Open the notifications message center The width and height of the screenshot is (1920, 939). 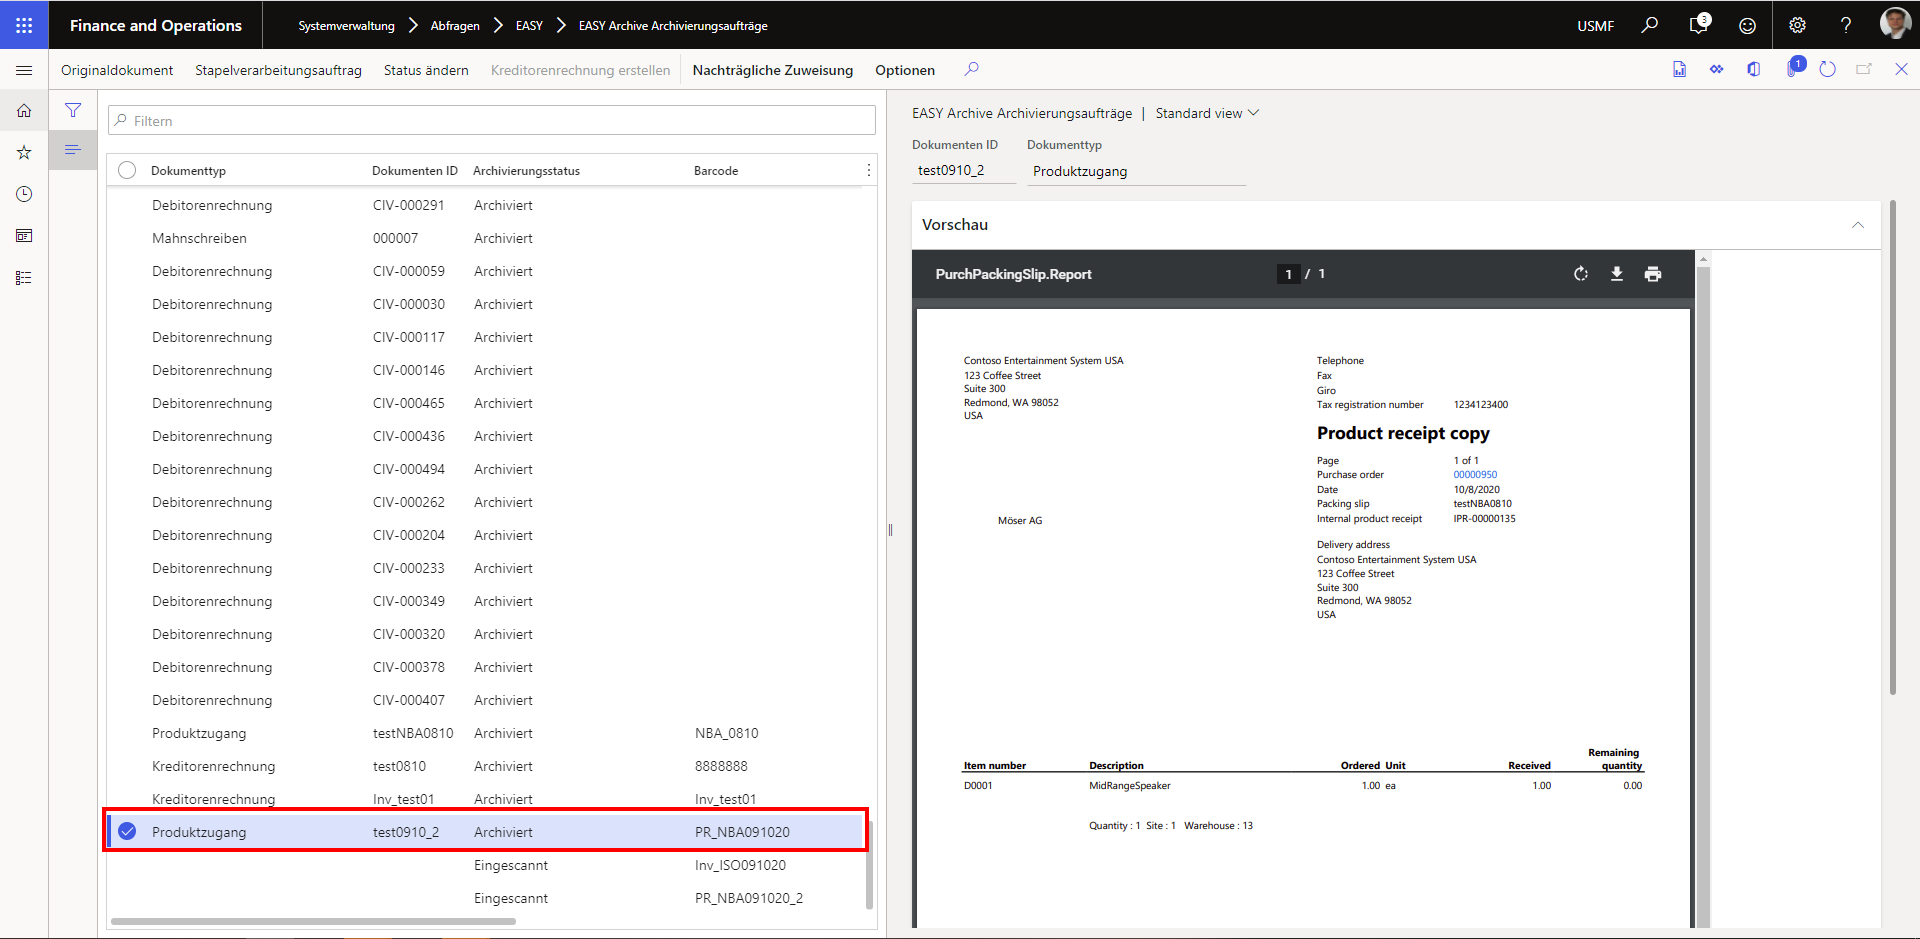point(1698,25)
